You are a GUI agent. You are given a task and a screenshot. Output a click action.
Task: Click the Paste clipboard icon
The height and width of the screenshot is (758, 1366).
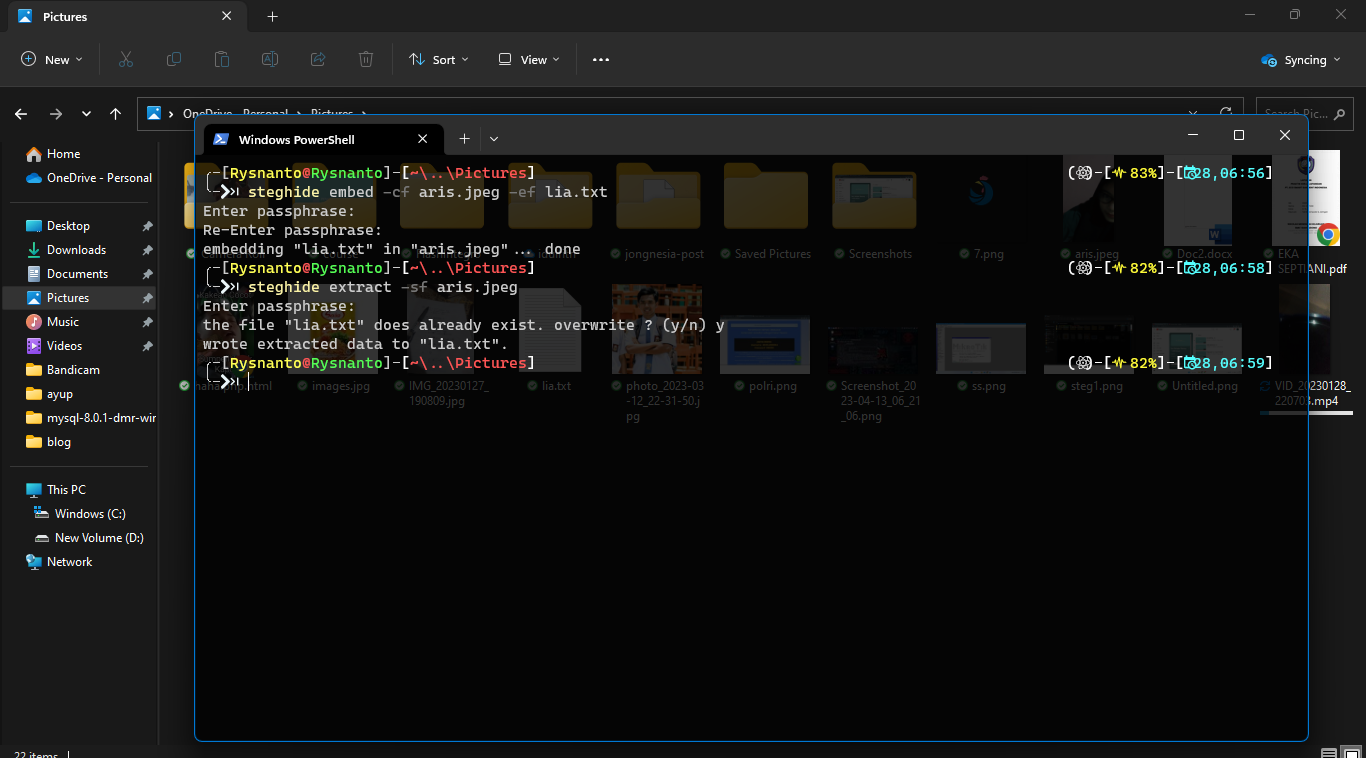[x=222, y=60]
